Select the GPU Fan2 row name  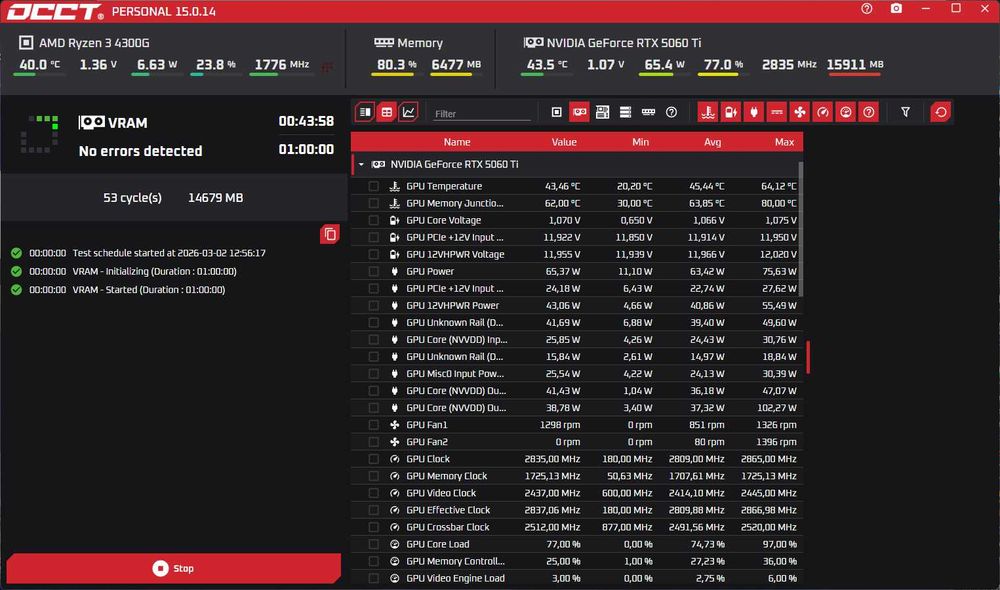coord(427,442)
